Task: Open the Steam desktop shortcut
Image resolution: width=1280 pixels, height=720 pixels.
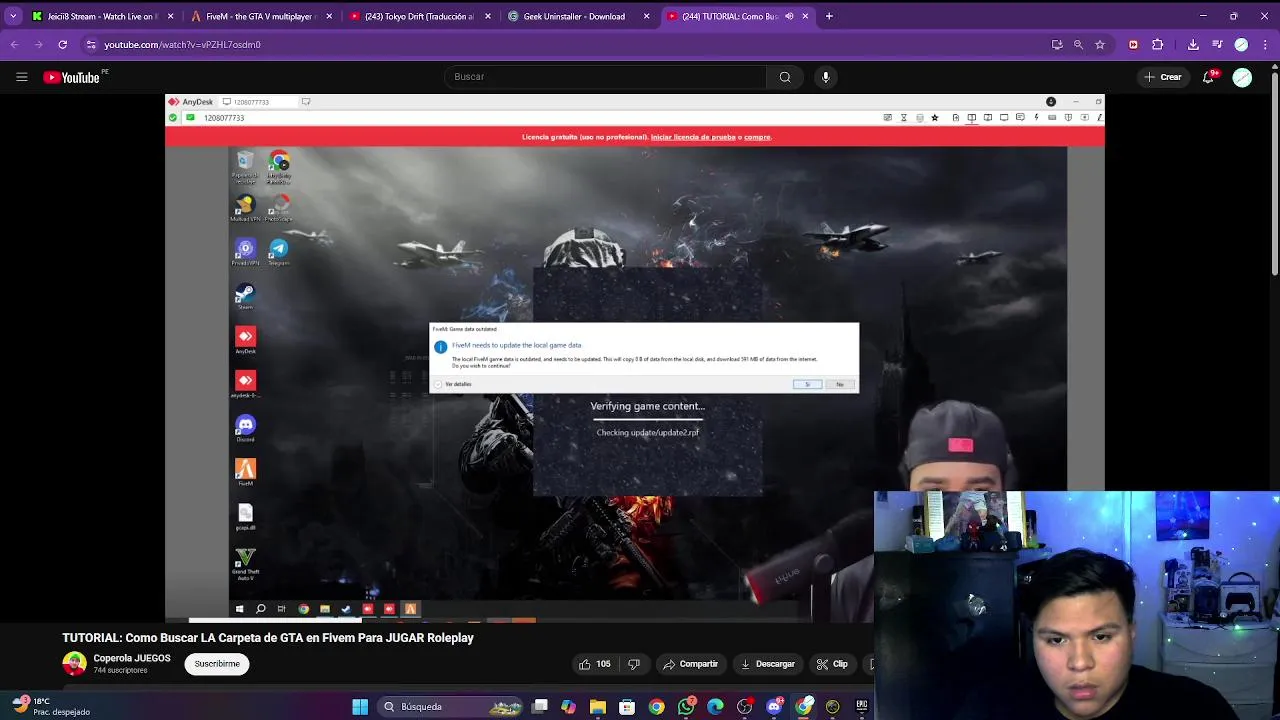Action: pos(245,295)
